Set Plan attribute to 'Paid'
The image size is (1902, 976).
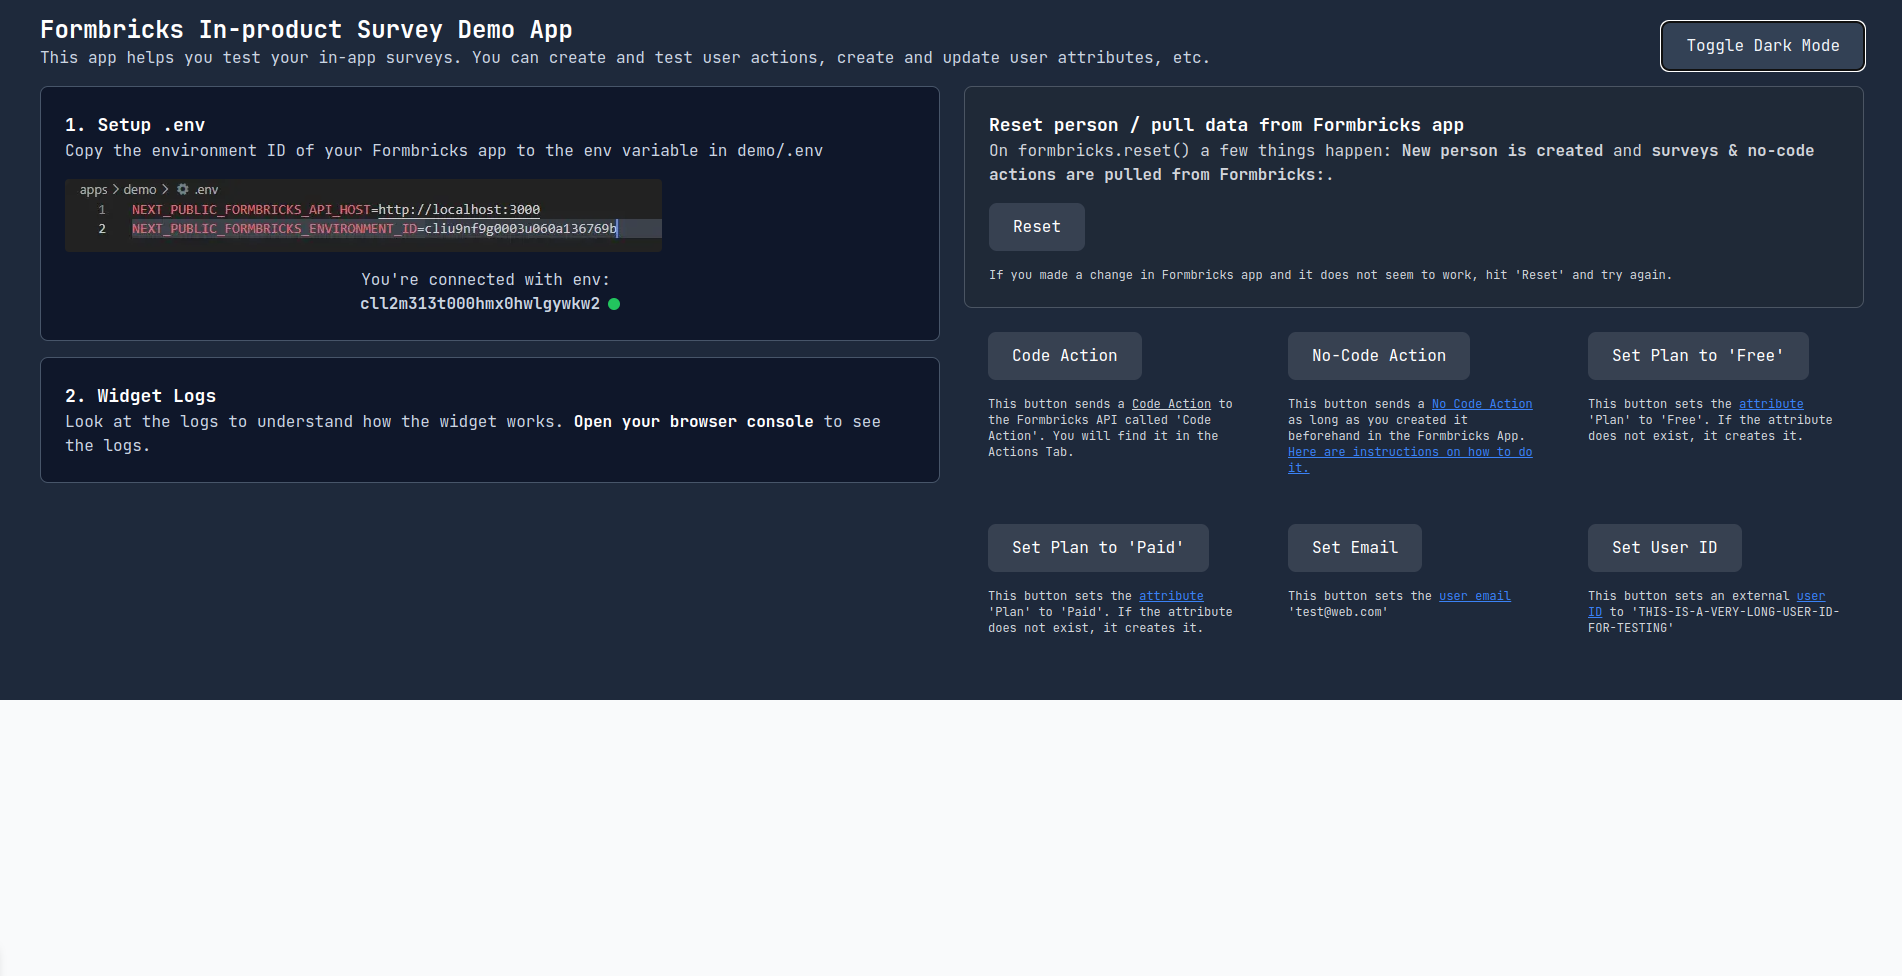(x=1097, y=547)
